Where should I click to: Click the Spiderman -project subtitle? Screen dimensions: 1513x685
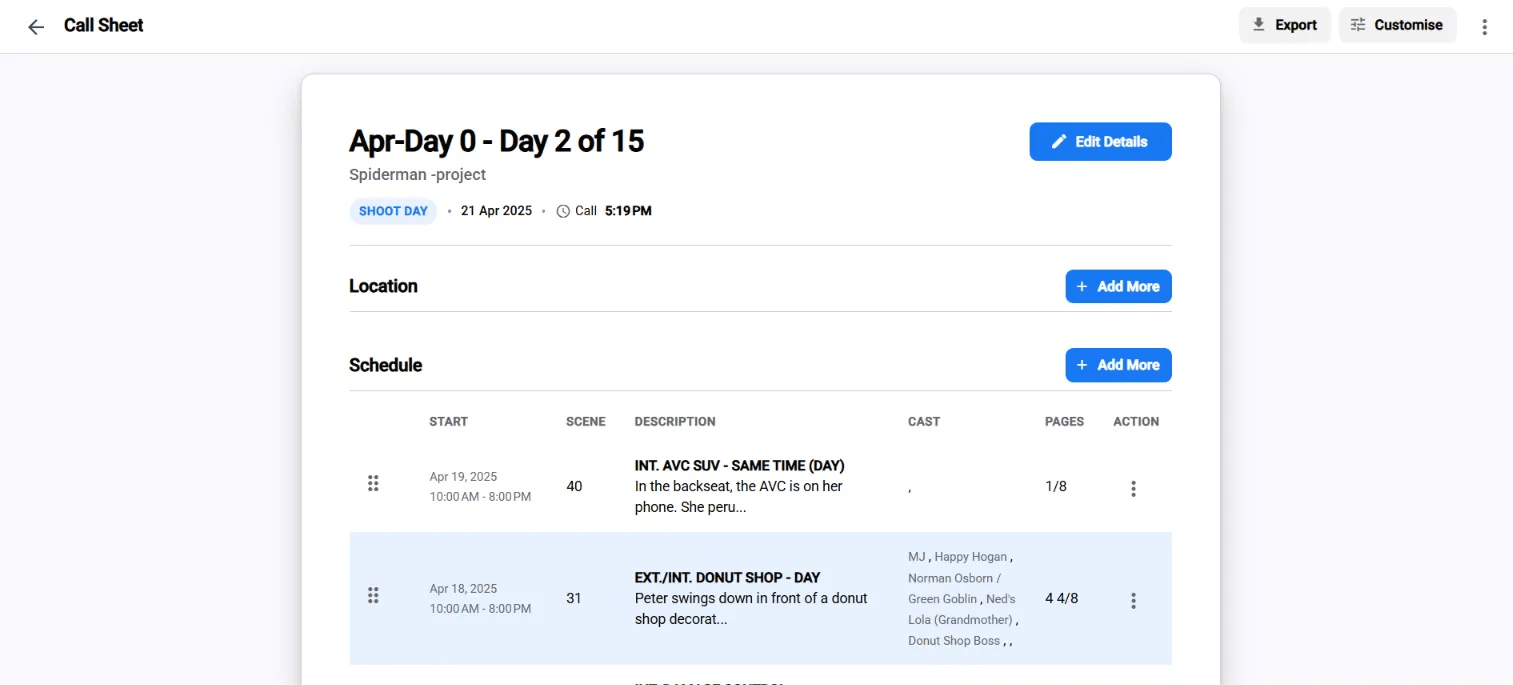417,175
